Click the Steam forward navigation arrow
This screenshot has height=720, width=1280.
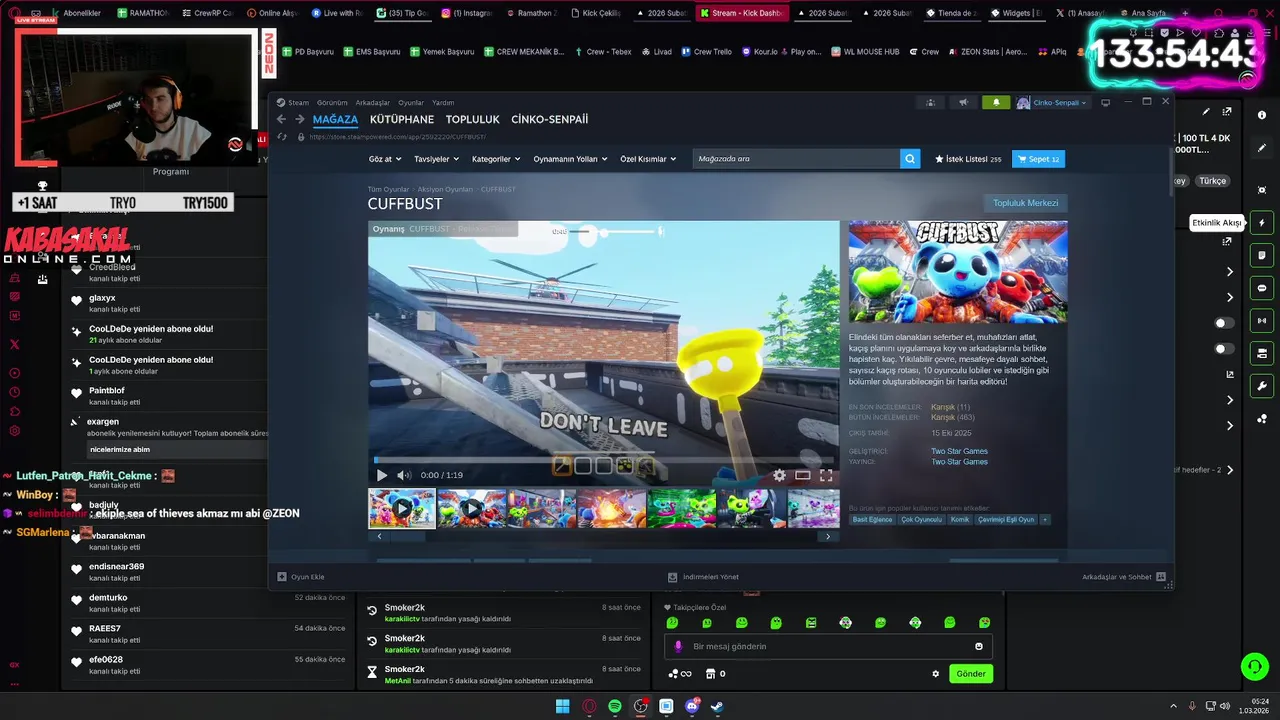click(299, 119)
